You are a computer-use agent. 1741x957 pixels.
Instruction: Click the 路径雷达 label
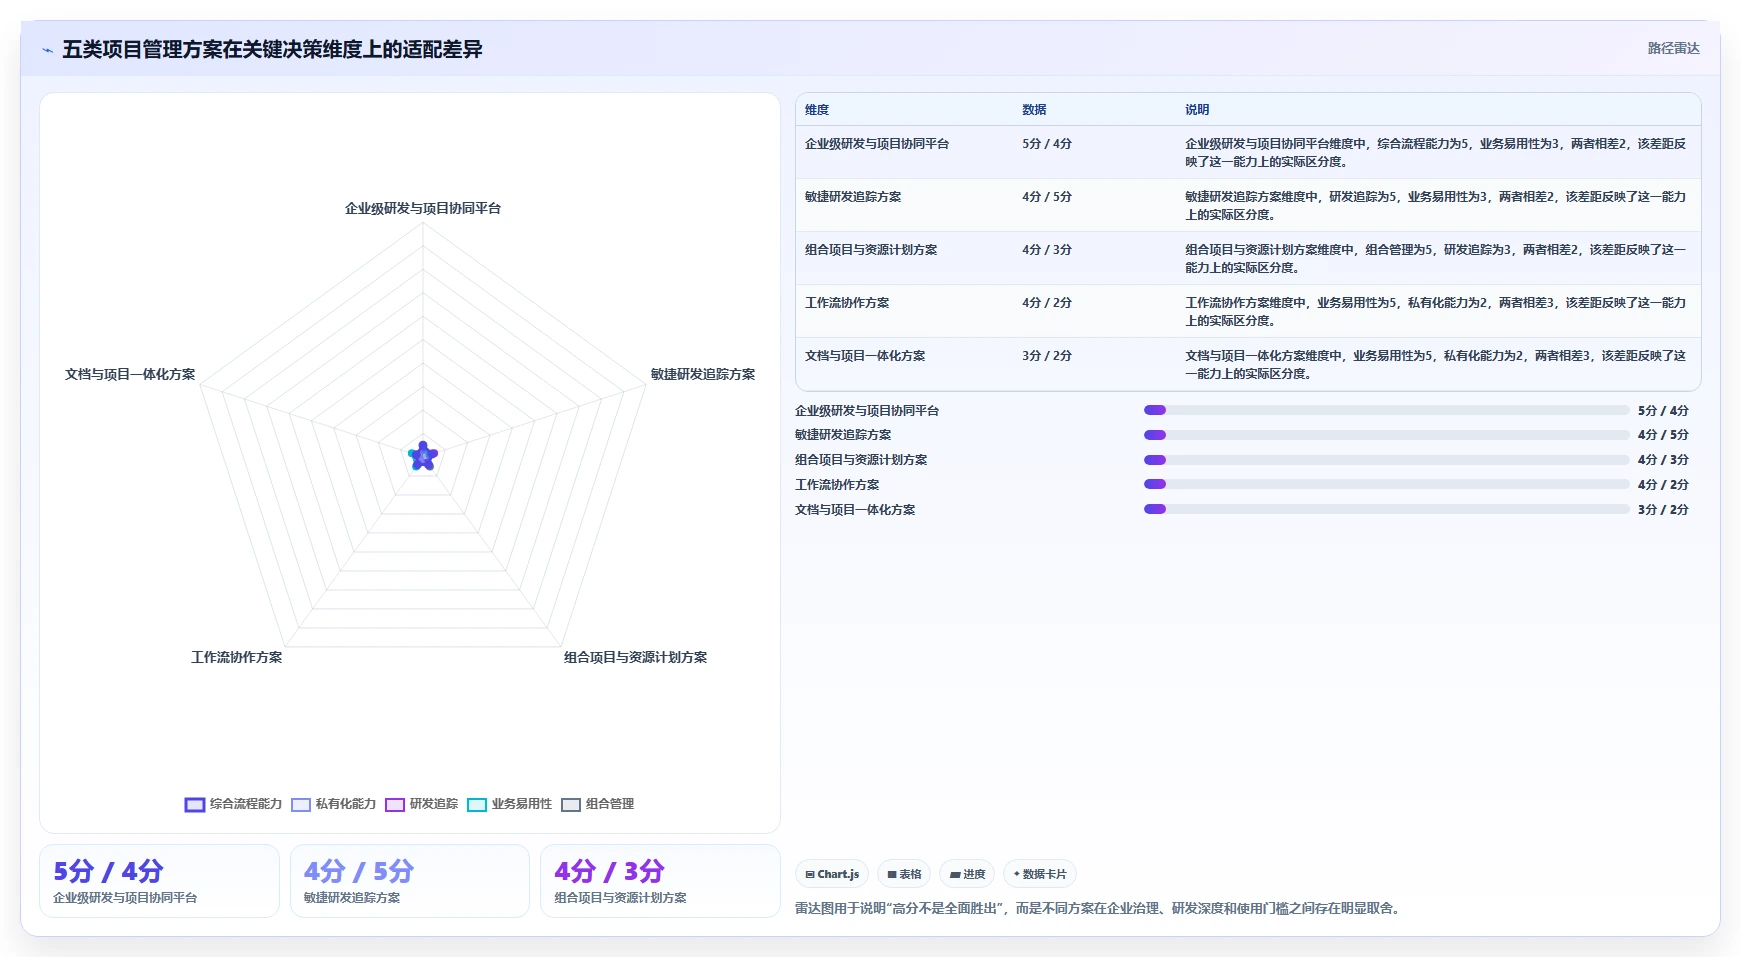[x=1673, y=48]
